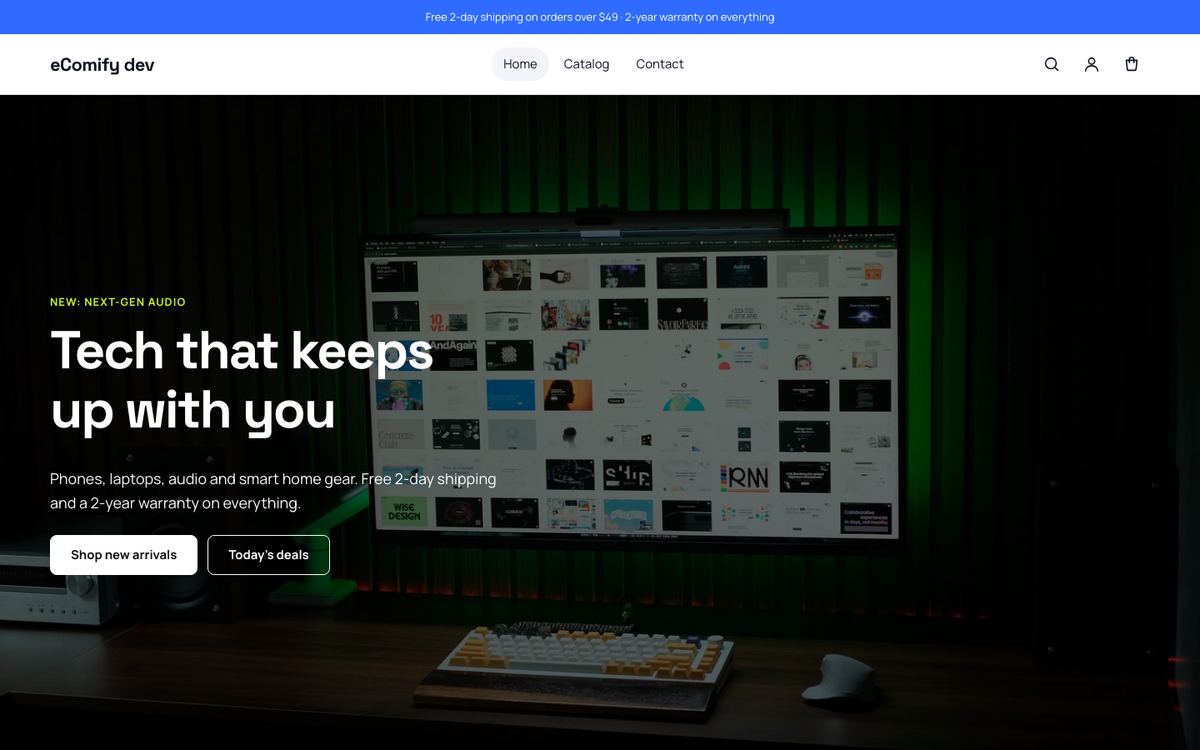This screenshot has height=750, width=1200.
Task: Open the account user icon
Action: (1091, 64)
